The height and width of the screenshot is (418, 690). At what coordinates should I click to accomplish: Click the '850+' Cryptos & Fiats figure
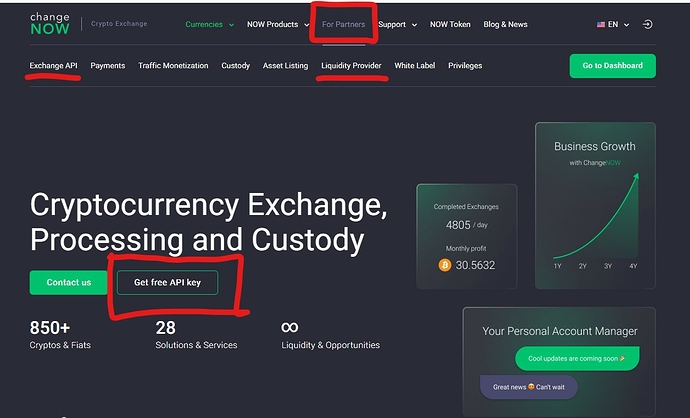(50, 328)
